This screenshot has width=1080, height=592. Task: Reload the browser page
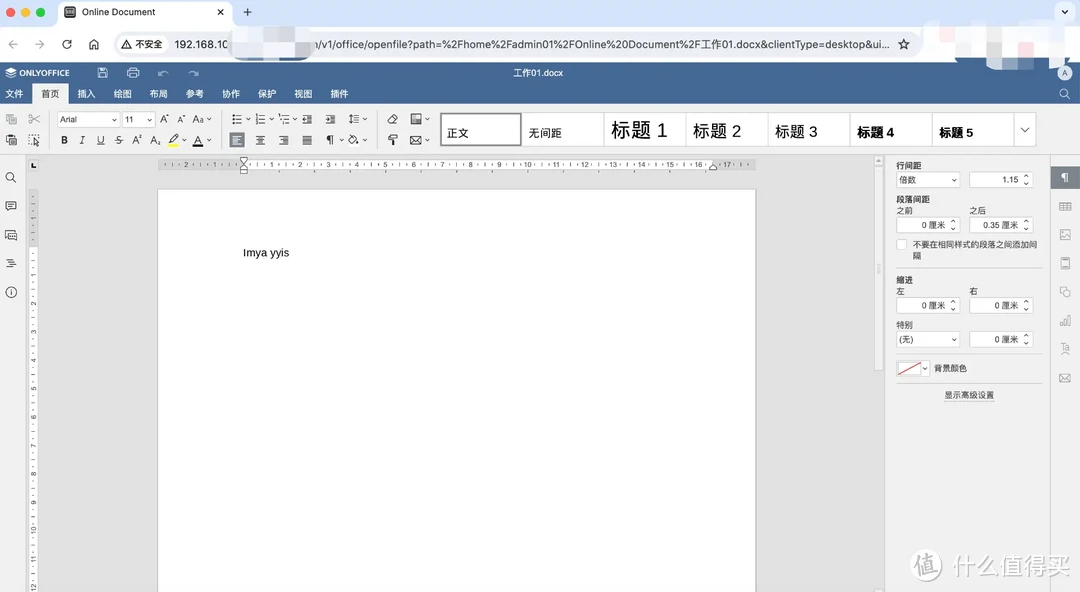coord(67,44)
